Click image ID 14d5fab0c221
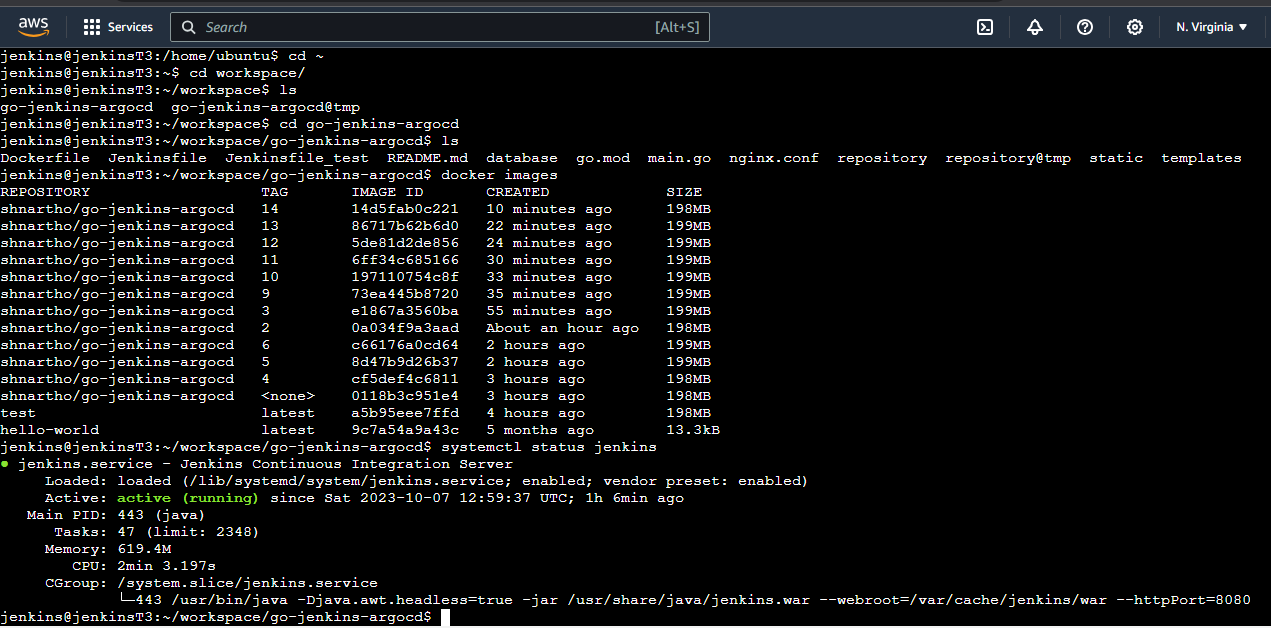The height and width of the screenshot is (628, 1271). click(405, 209)
